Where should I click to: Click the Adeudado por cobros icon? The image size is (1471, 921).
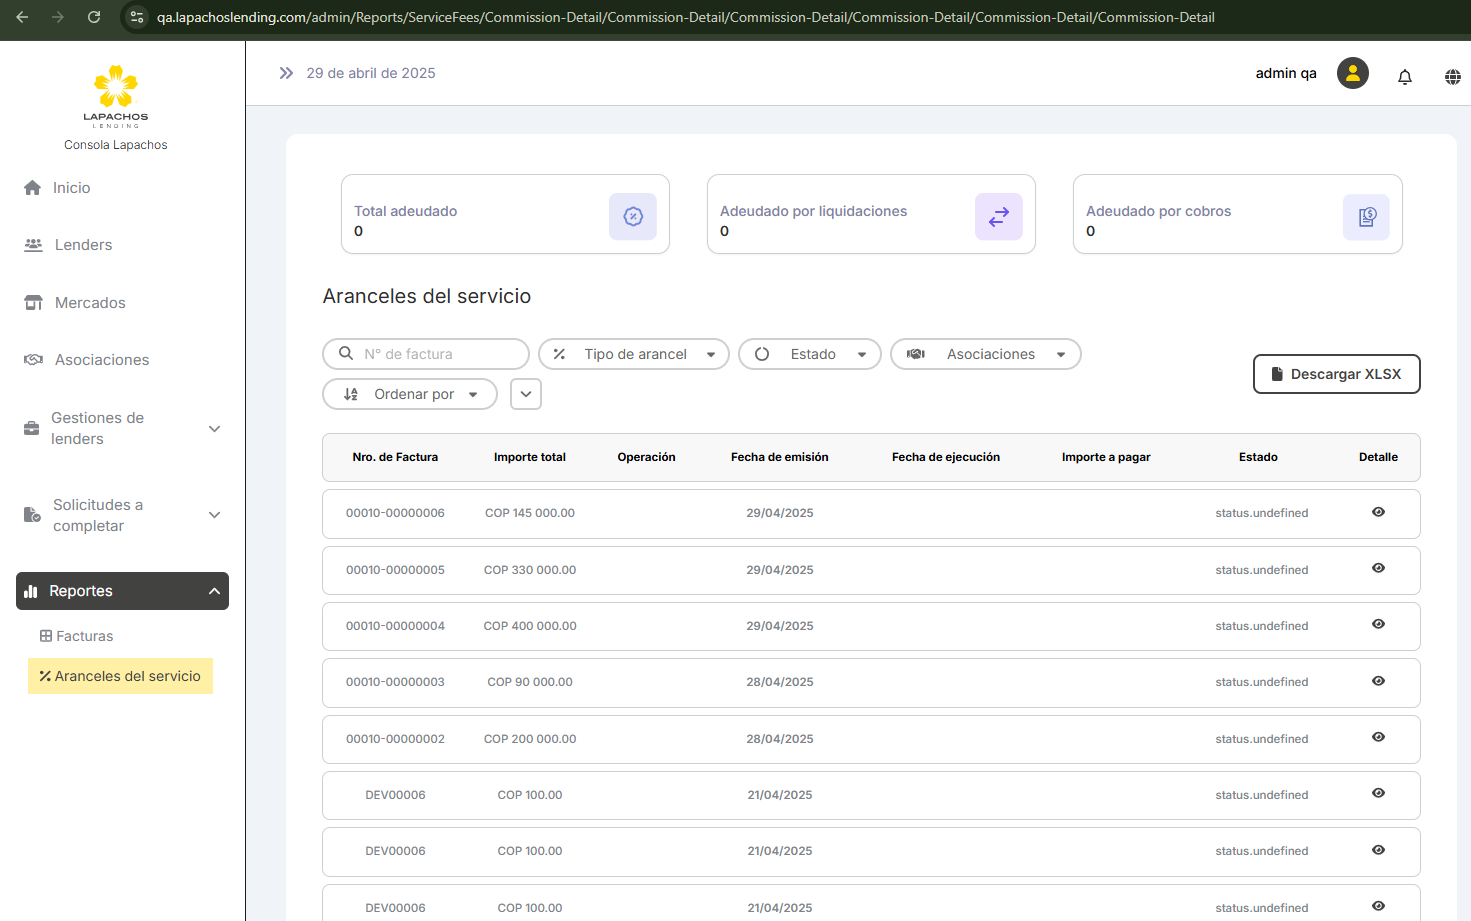click(x=1366, y=216)
